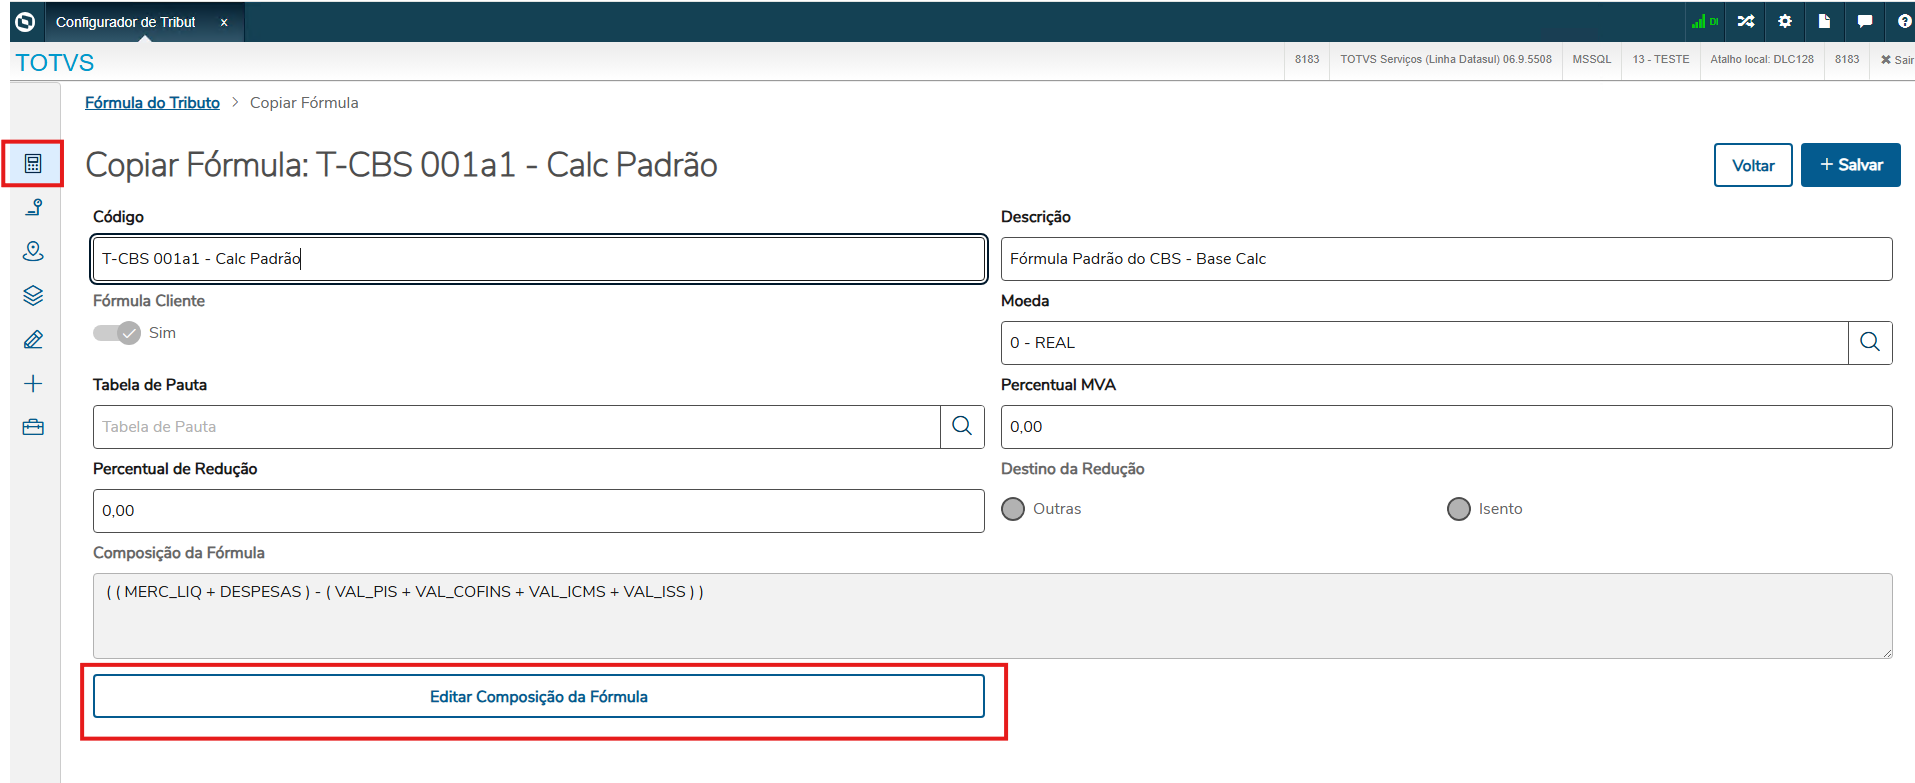Click the page title Copiar Fórmula heading
1915x783 pixels.
pos(402,165)
